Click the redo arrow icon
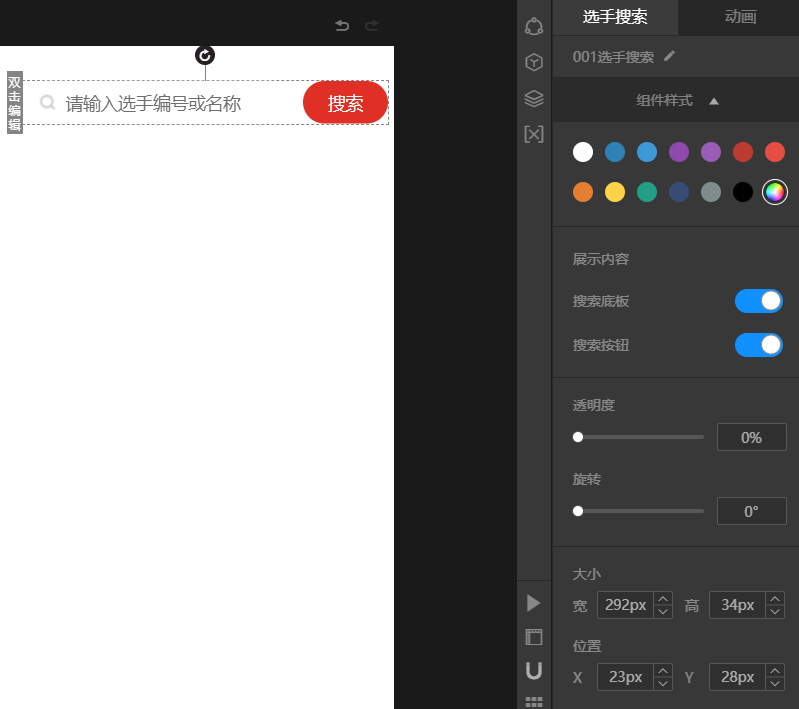 (372, 25)
